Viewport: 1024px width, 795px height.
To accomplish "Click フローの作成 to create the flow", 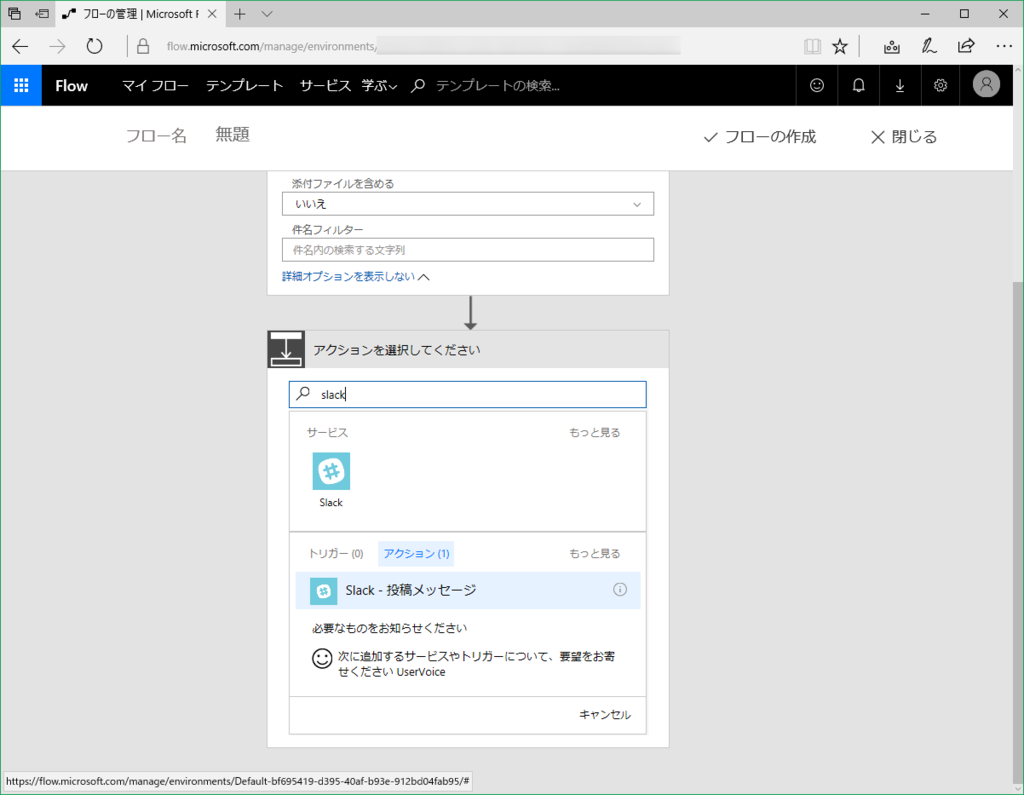I will tap(760, 137).
